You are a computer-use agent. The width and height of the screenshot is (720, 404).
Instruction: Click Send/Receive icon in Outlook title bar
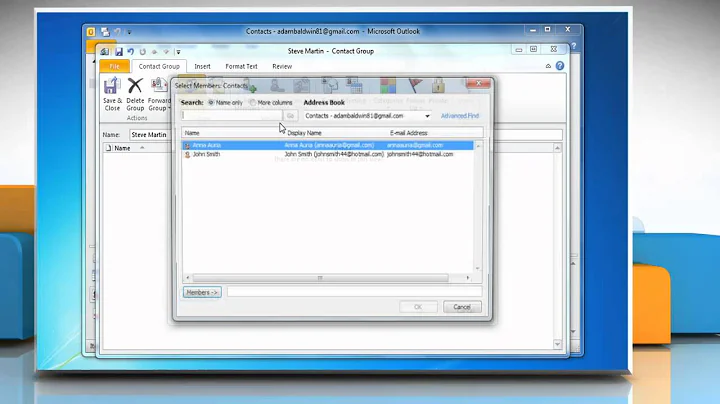coord(105,32)
